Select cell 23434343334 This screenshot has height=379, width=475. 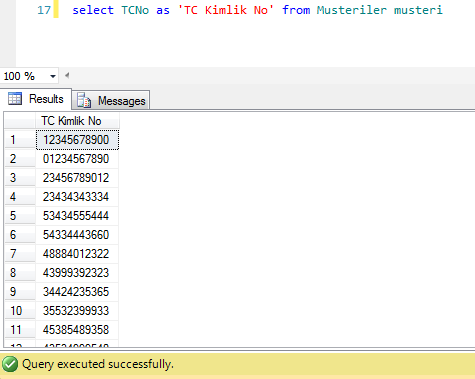77,197
